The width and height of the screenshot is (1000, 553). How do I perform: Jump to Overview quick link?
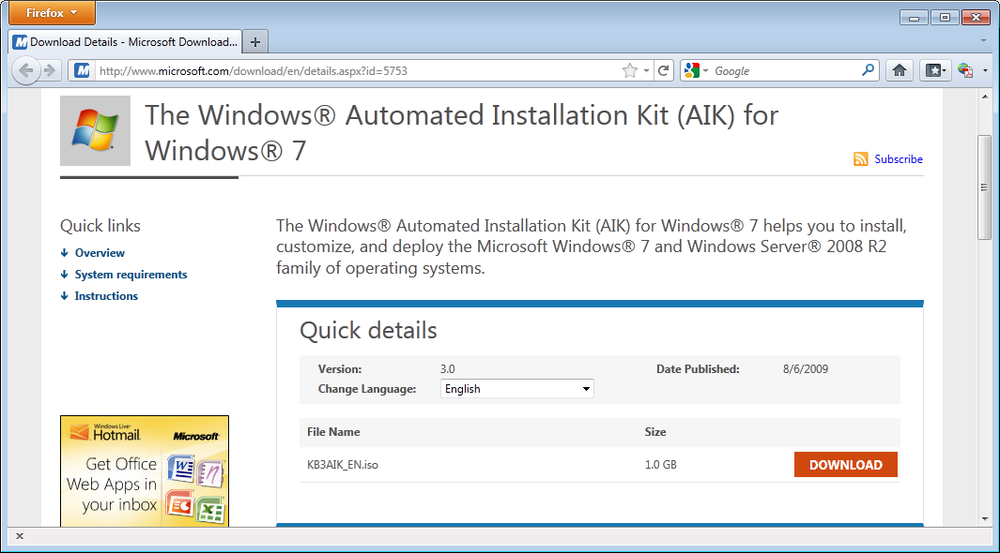[x=99, y=253]
